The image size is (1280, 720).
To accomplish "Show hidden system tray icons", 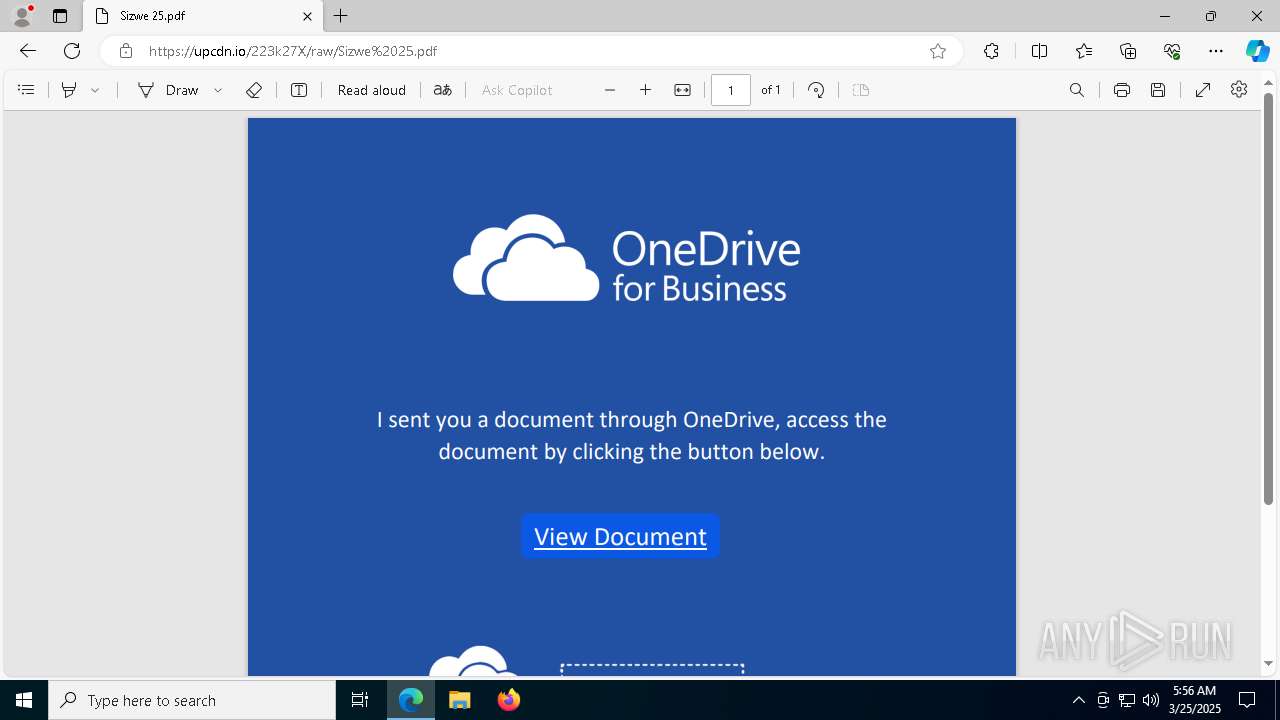I will (x=1079, y=700).
